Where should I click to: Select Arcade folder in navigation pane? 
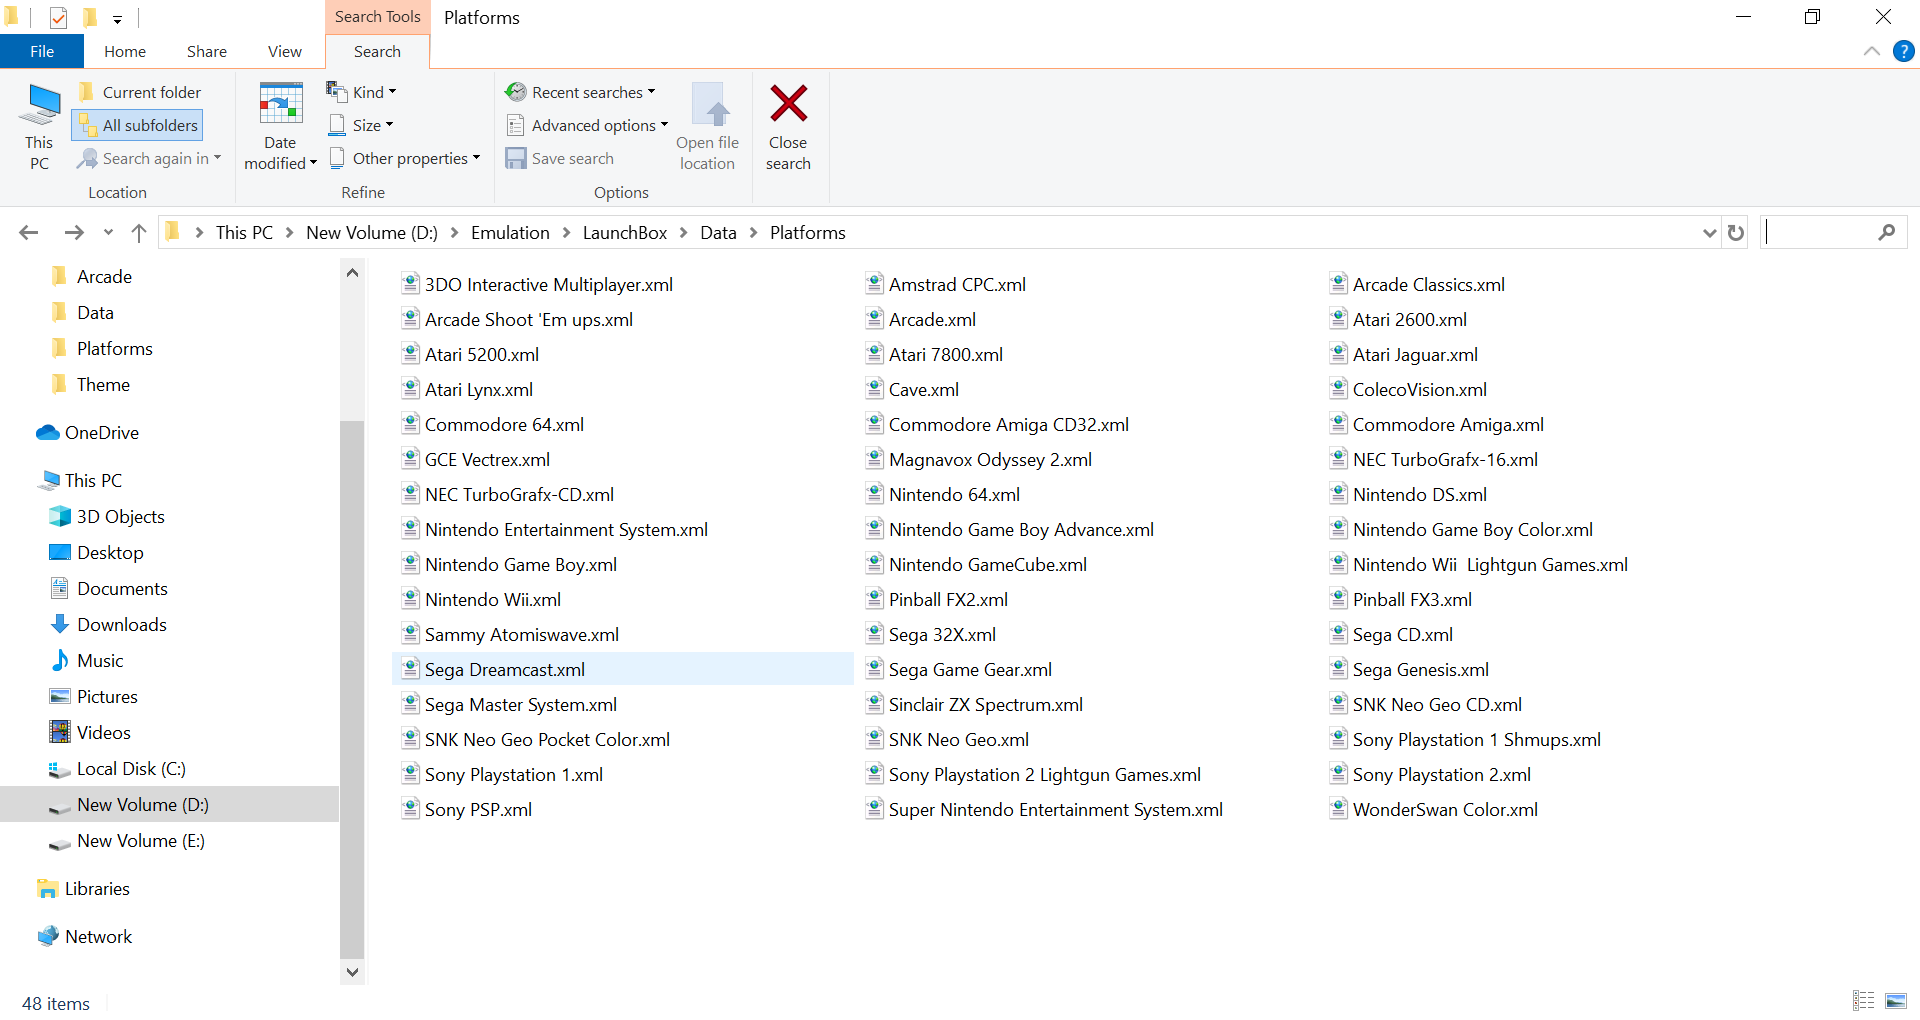(x=104, y=277)
